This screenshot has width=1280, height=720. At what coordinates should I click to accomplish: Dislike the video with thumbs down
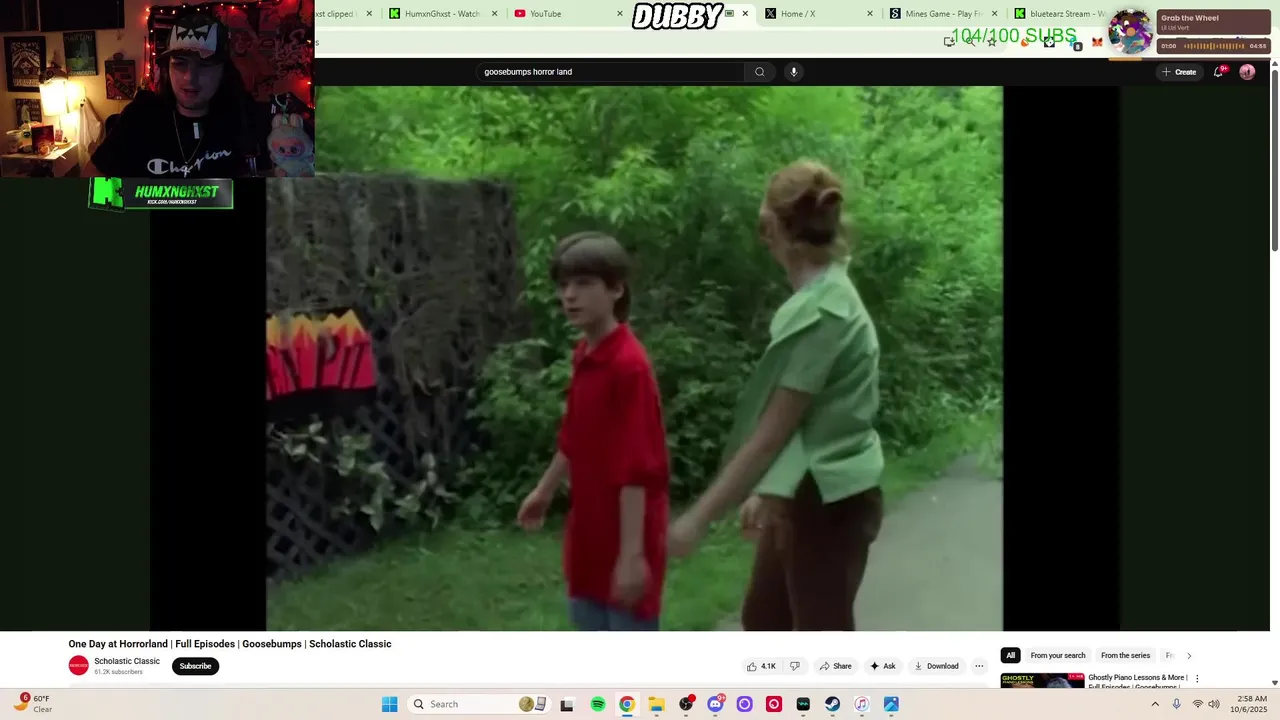coord(795,666)
